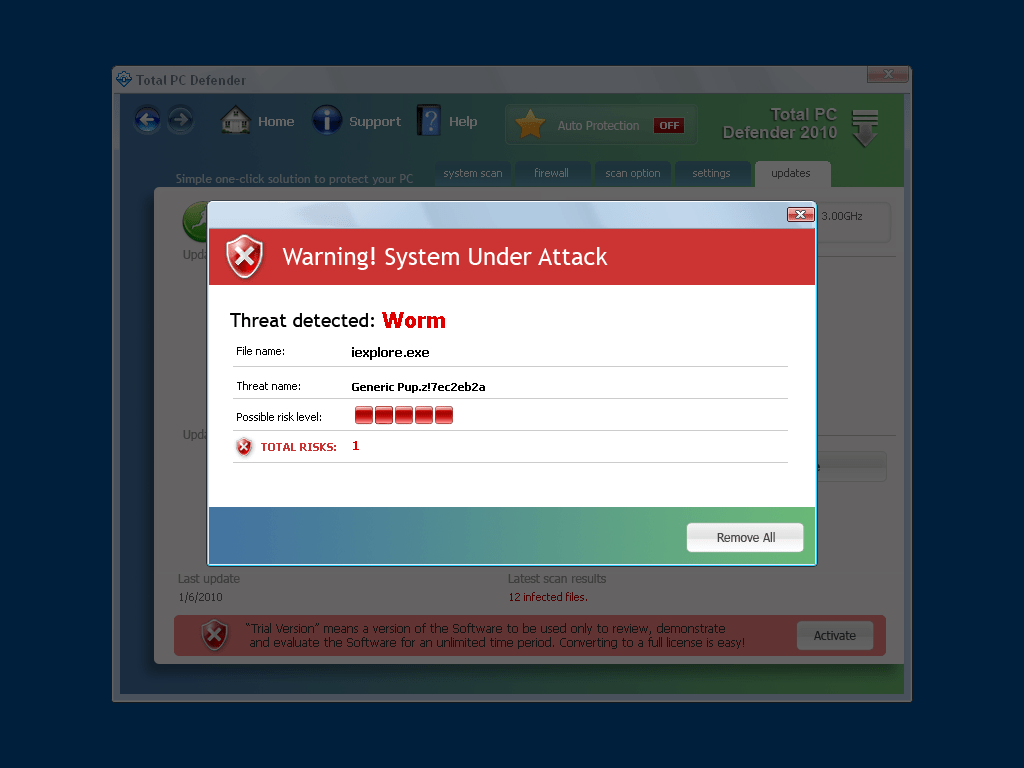
Task: Navigate back with the left arrow icon
Action: click(x=147, y=119)
